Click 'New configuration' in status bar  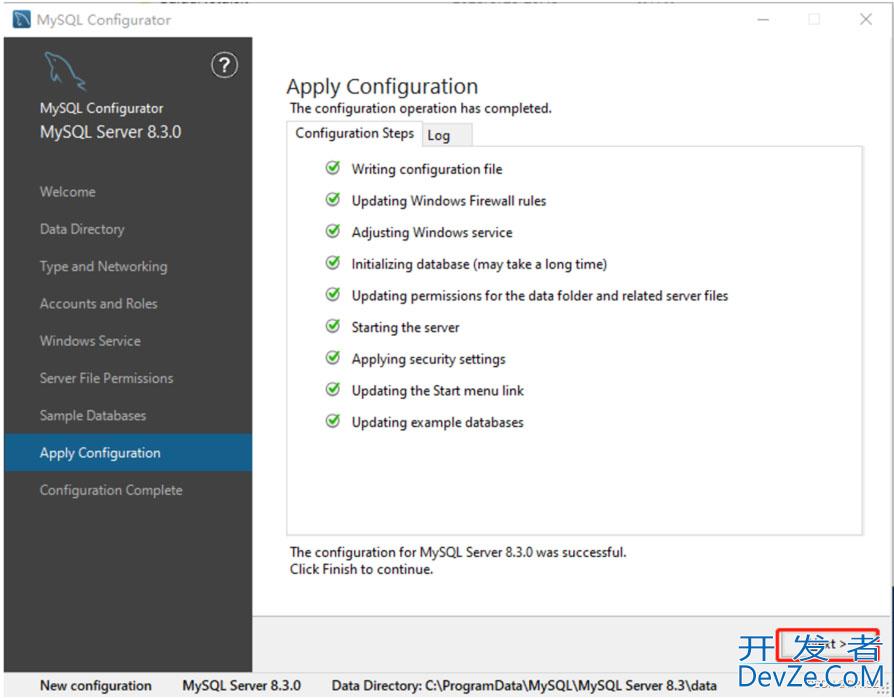[x=95, y=685]
